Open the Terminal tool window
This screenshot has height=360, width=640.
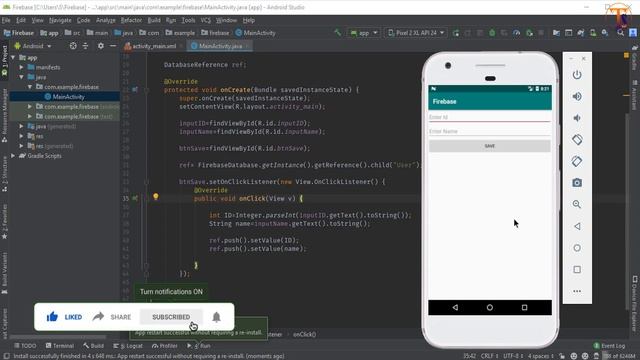(60, 346)
